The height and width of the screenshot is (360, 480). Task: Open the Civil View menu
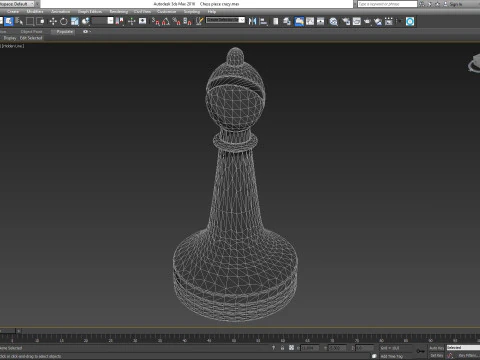point(142,11)
